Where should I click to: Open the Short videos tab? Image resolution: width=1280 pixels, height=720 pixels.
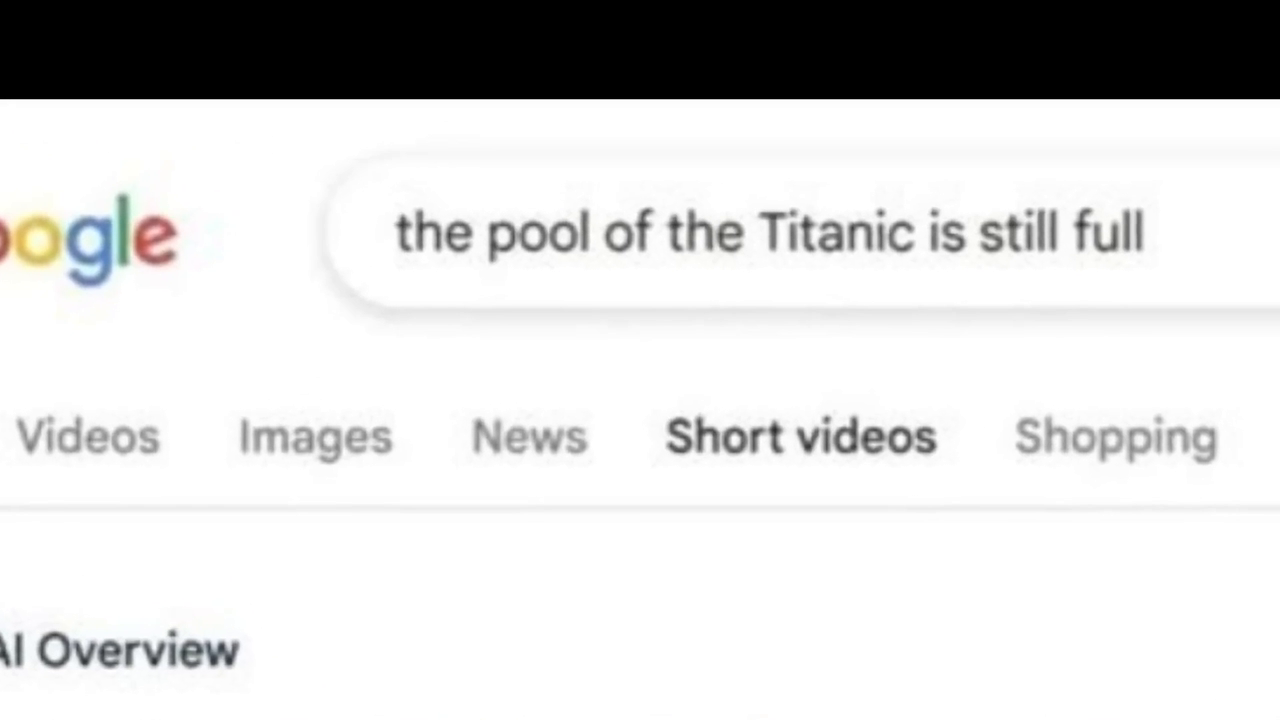(801, 437)
